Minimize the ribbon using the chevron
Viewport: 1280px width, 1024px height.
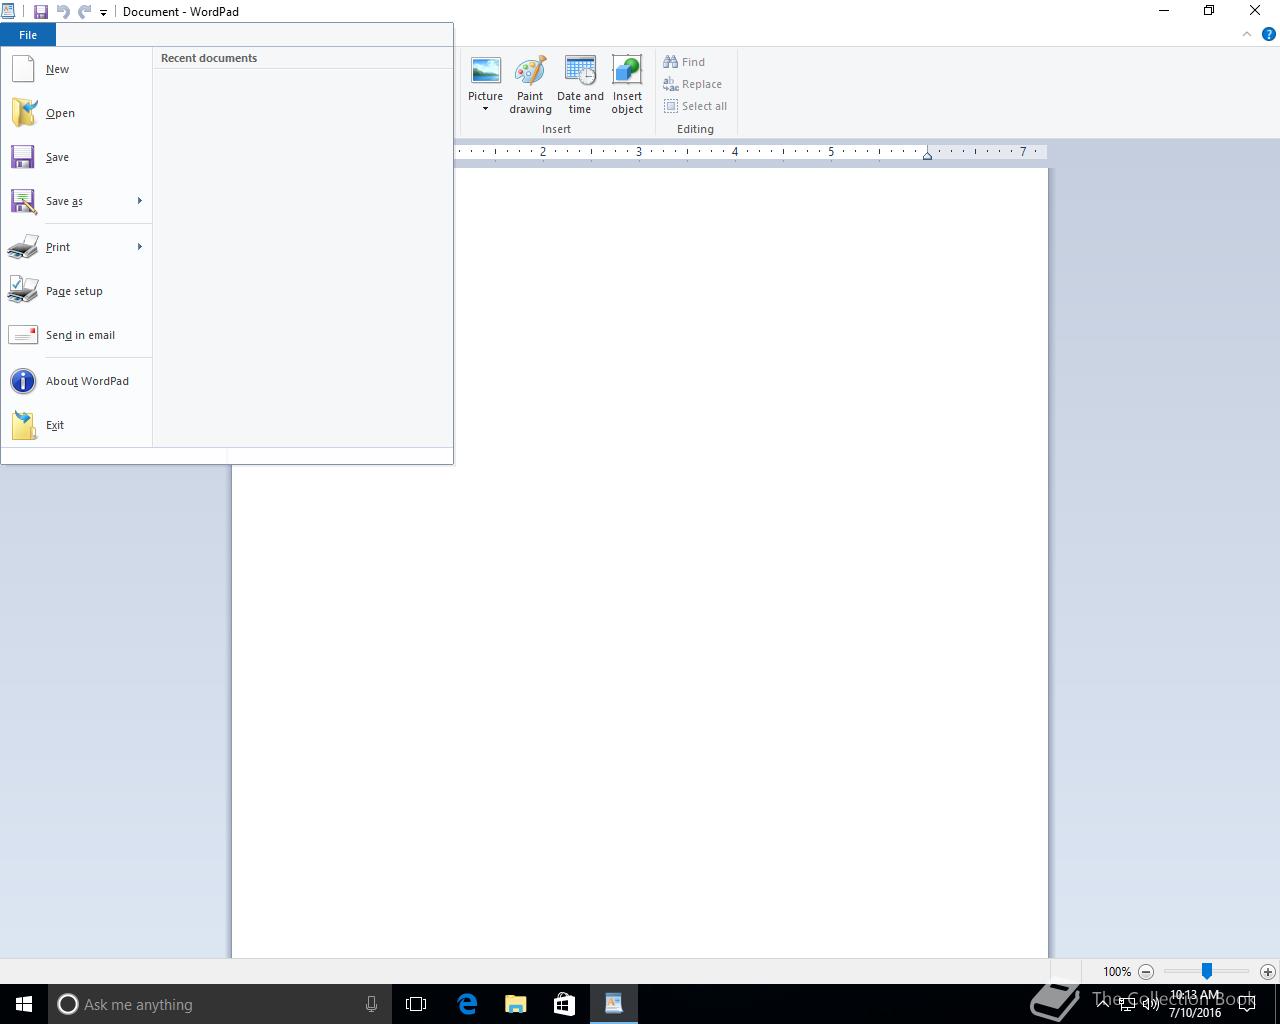1247,34
